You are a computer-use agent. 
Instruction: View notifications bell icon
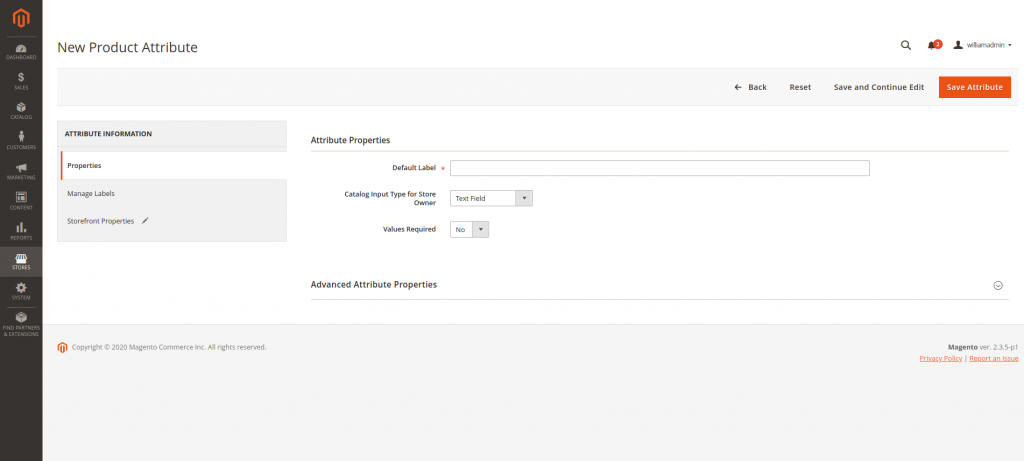point(932,45)
